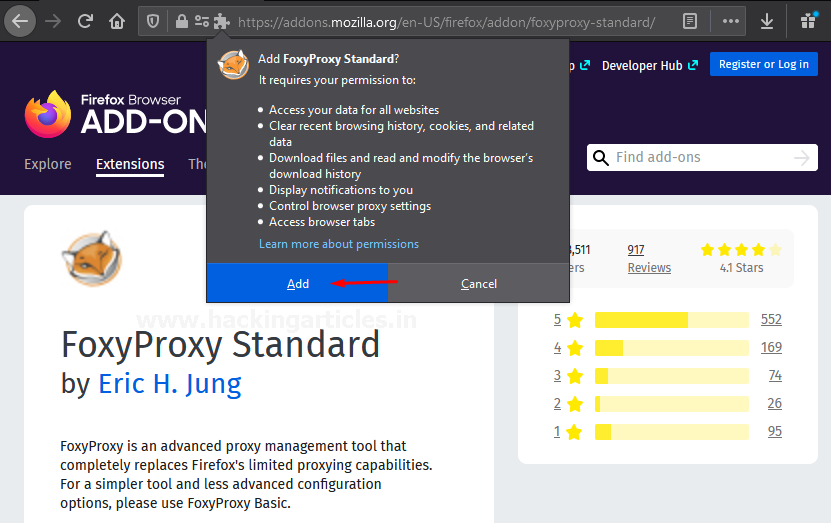Screen dimensions: 831x523
Task: Select the Extensions tab
Action: click(130, 164)
